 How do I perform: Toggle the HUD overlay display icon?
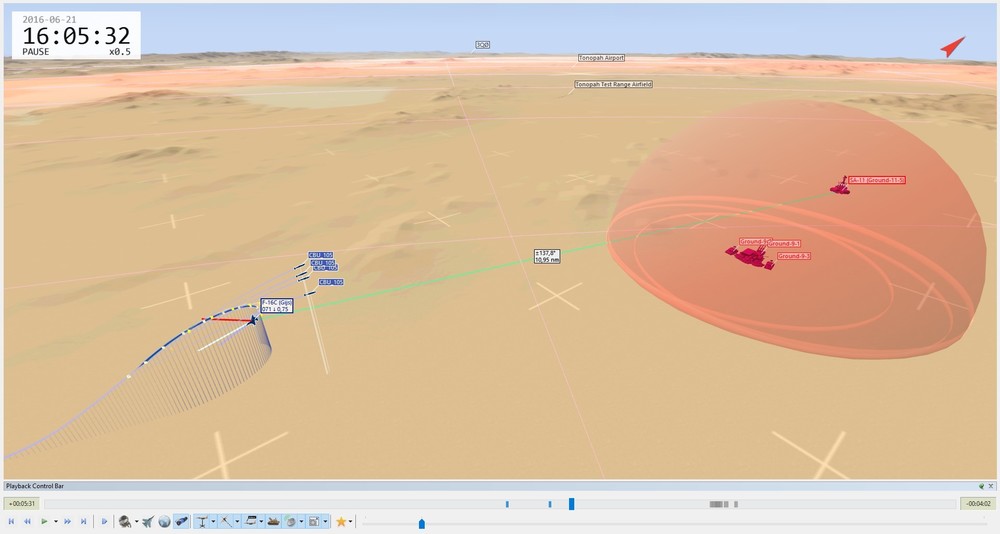click(251, 522)
